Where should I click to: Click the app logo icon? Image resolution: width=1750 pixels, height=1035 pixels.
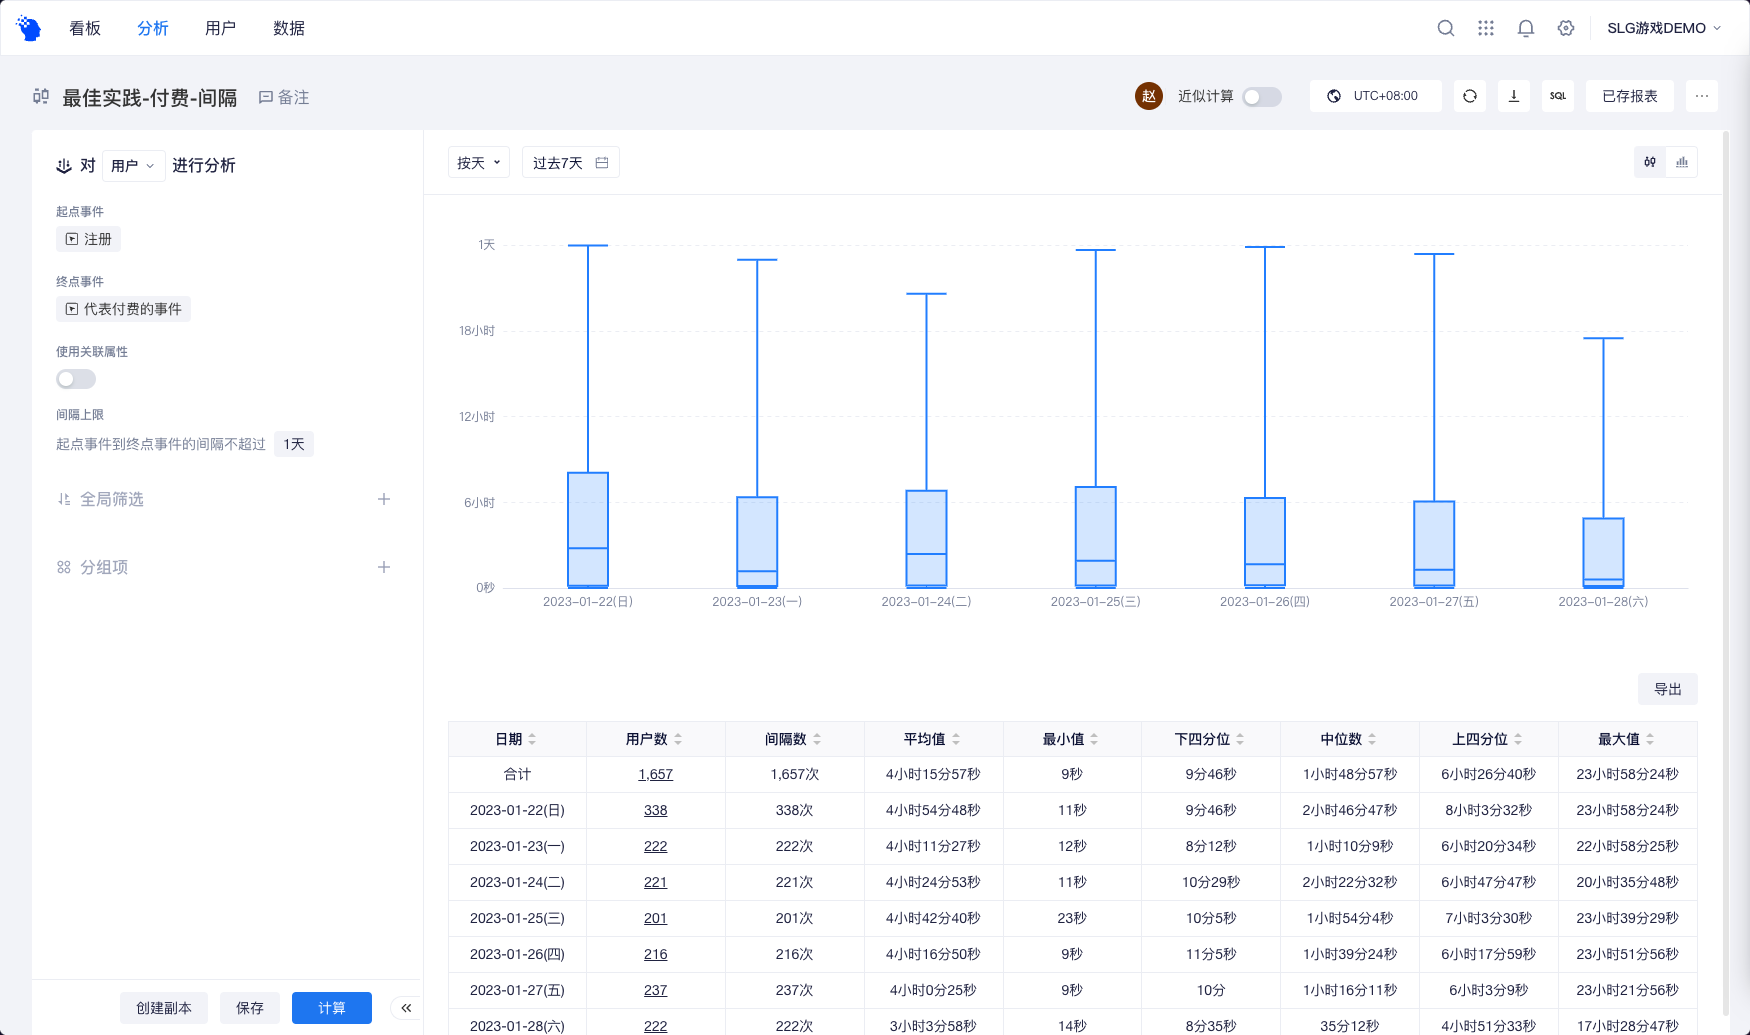click(29, 28)
